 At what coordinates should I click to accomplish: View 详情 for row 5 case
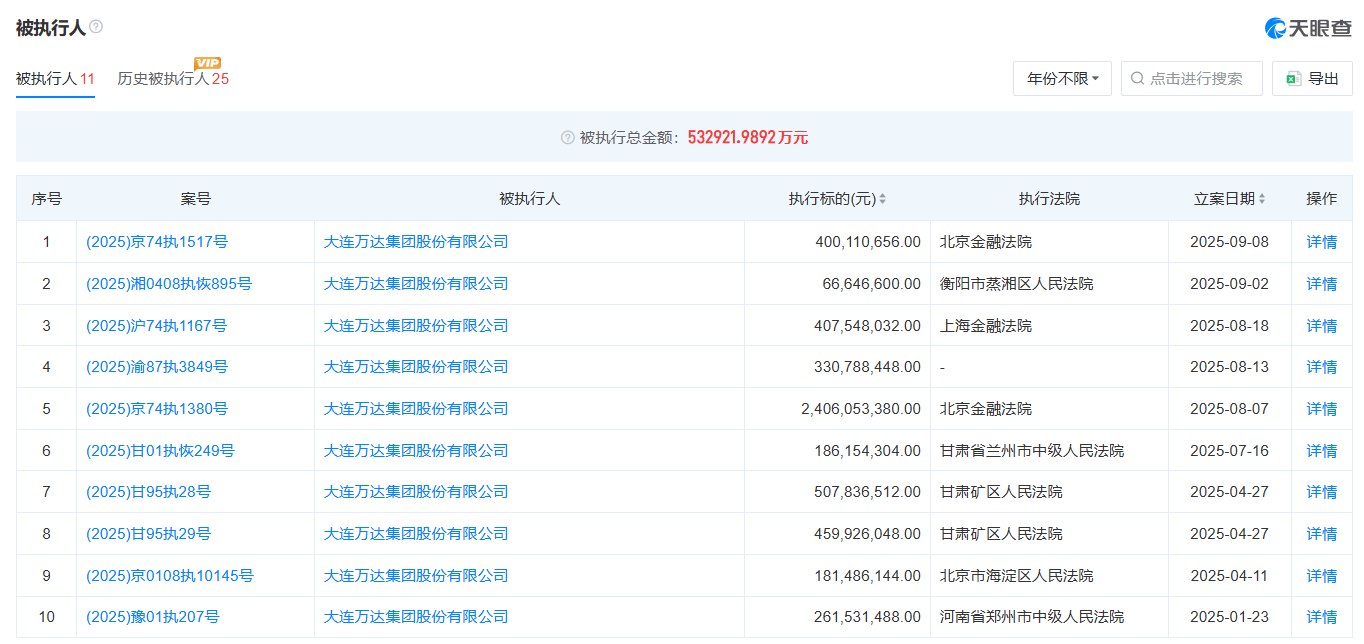1321,409
